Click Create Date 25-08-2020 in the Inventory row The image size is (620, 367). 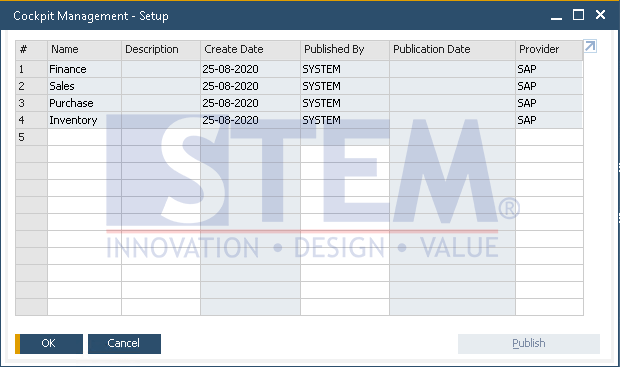point(250,120)
